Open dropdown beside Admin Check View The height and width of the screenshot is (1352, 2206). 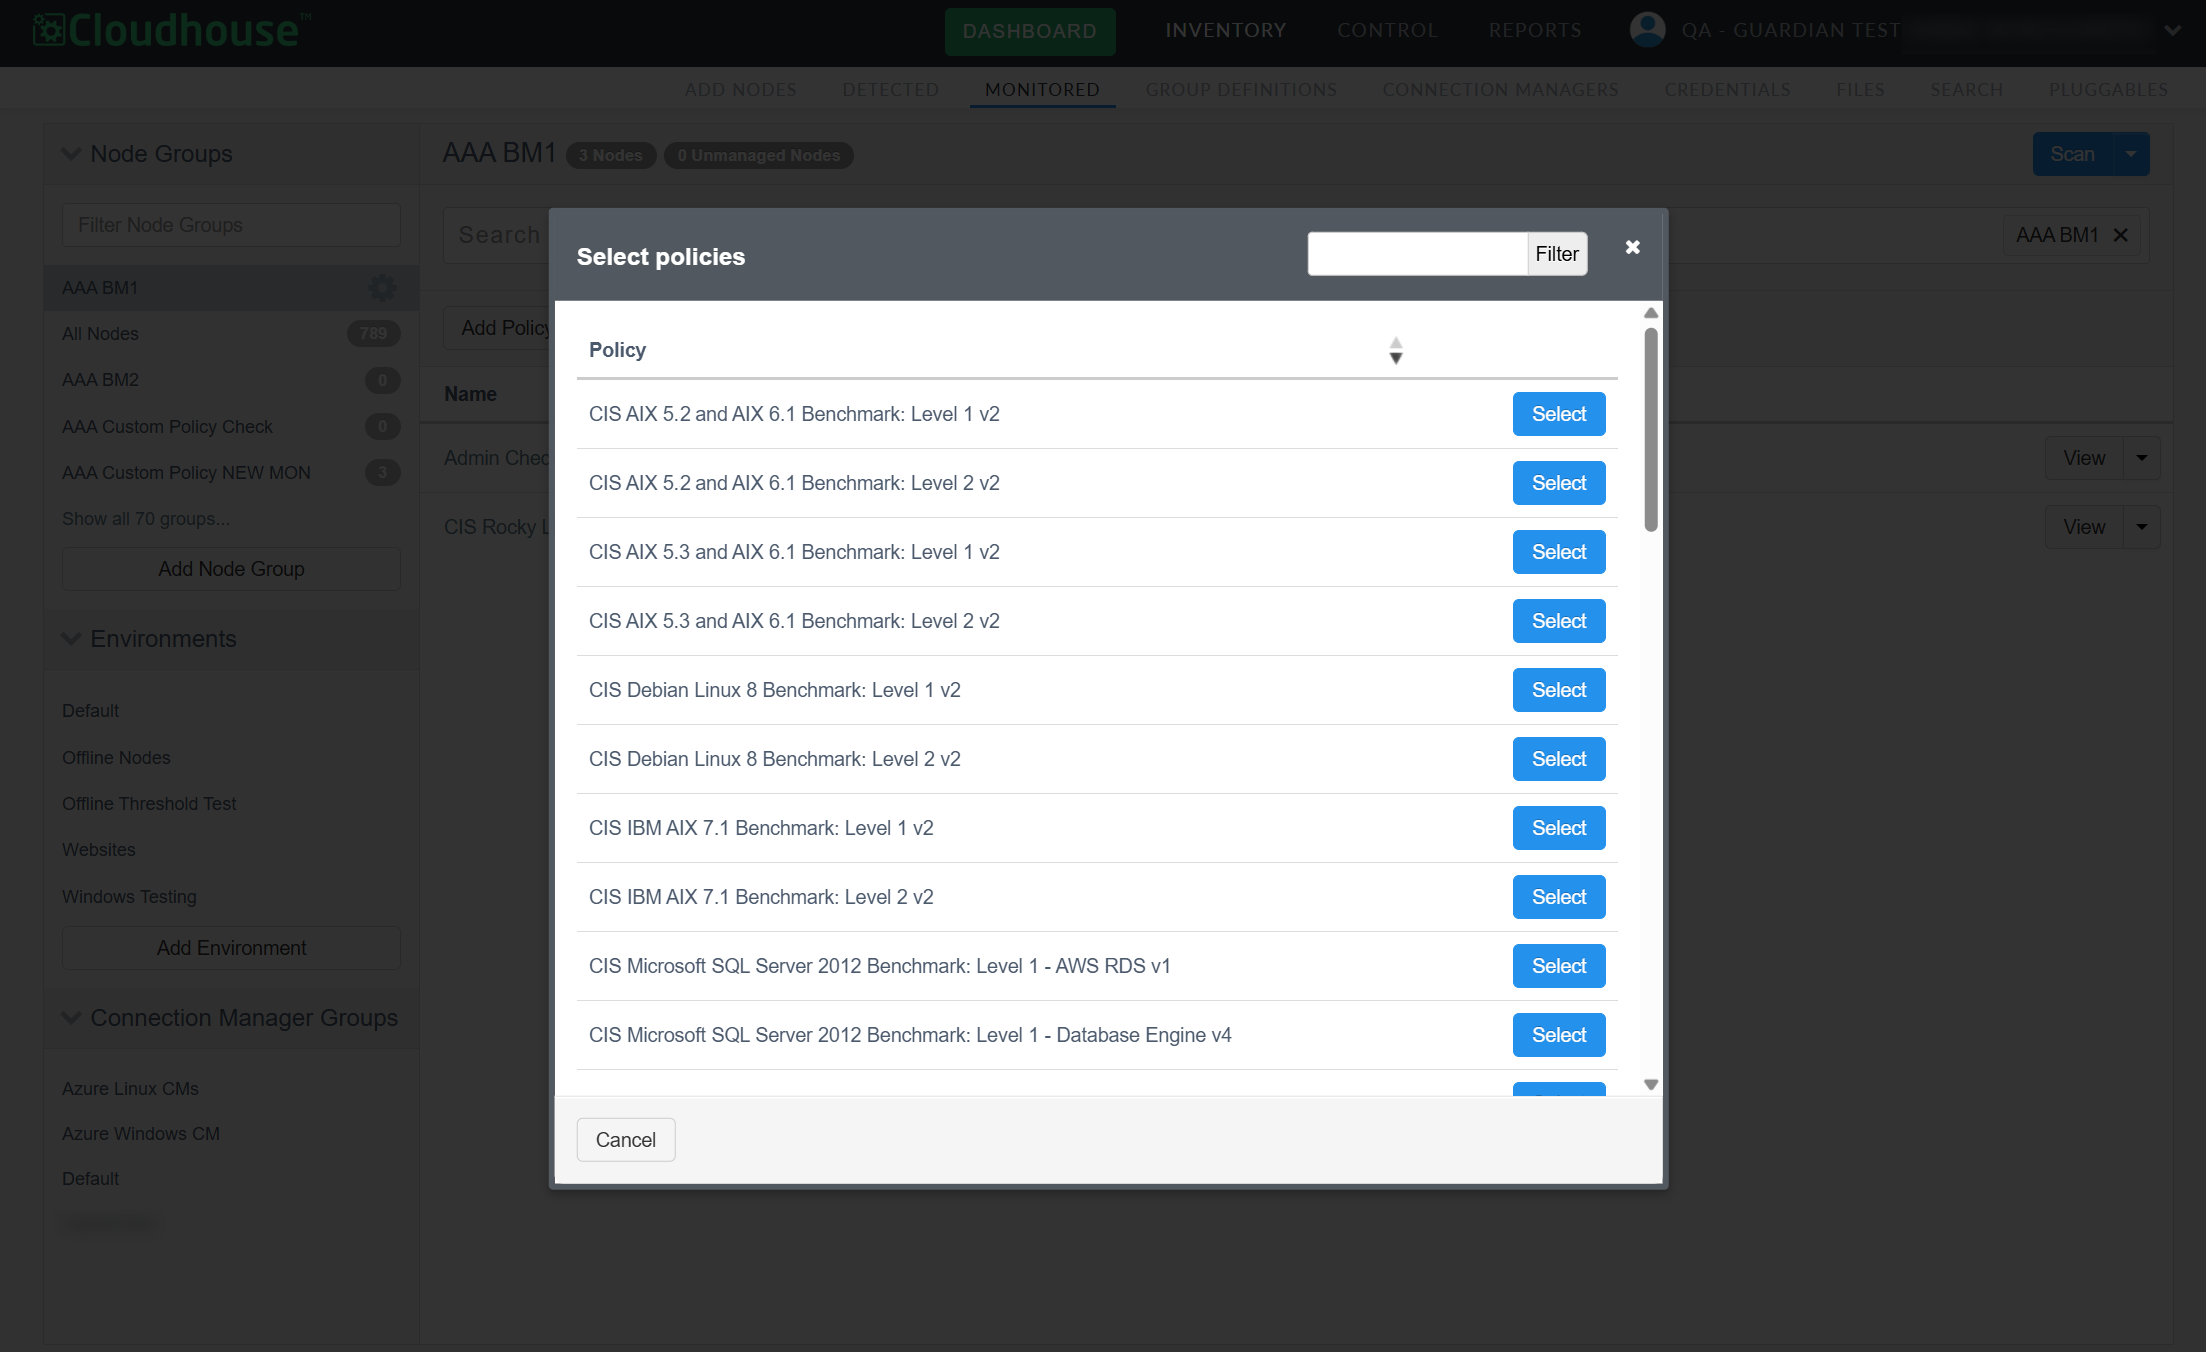[2142, 458]
